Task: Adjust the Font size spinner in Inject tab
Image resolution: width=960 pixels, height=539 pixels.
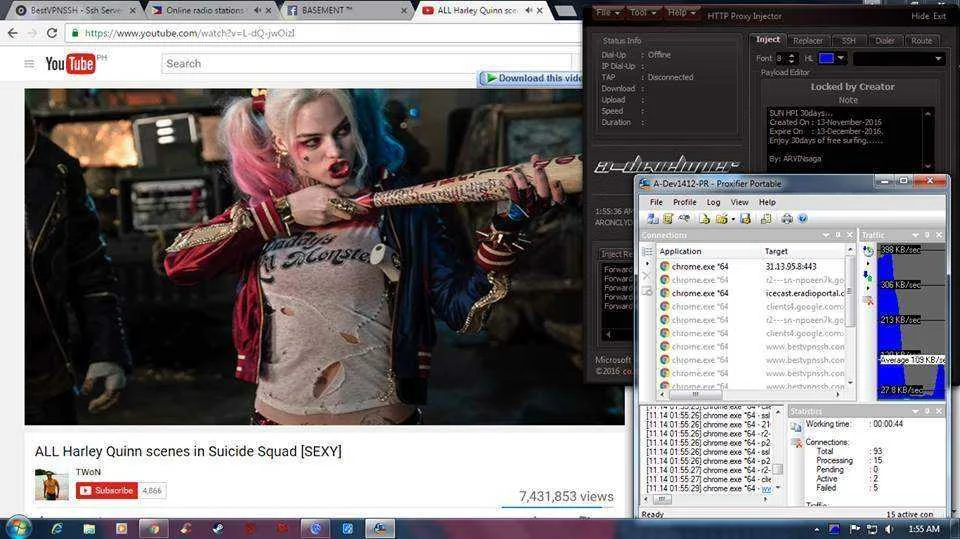Action: 792,58
